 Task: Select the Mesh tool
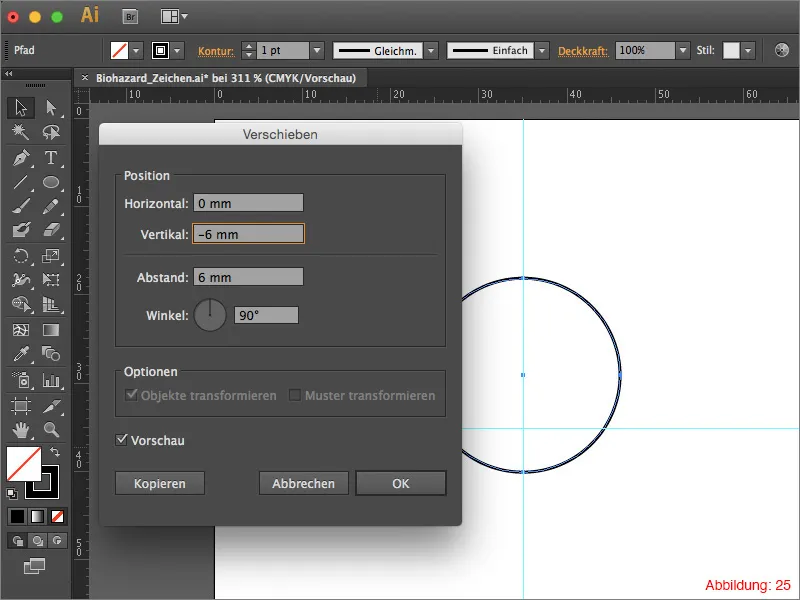[x=21, y=330]
